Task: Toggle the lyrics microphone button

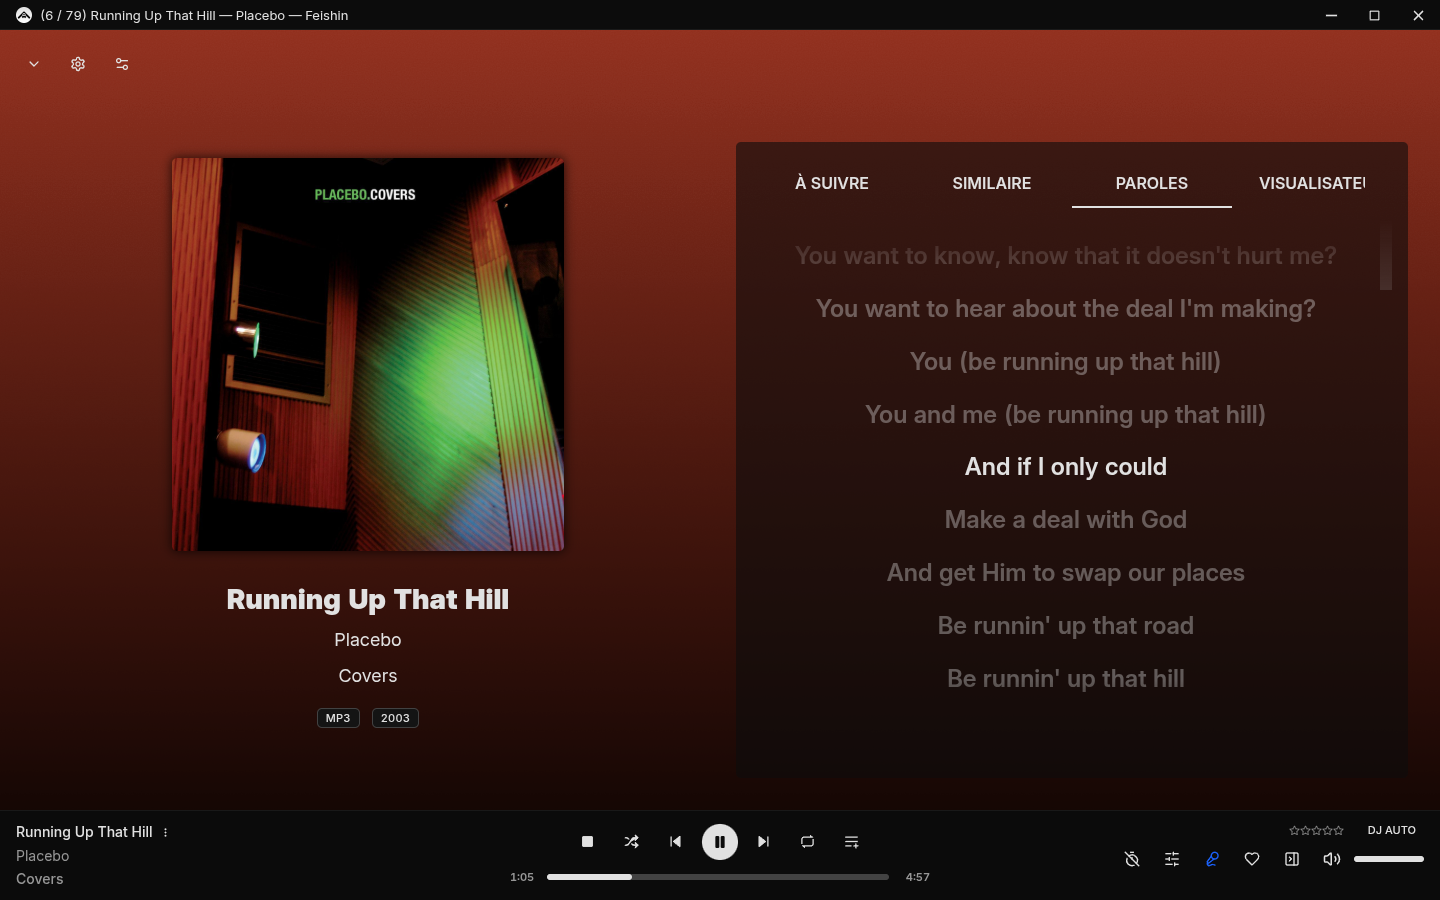Action: [x=1212, y=859]
